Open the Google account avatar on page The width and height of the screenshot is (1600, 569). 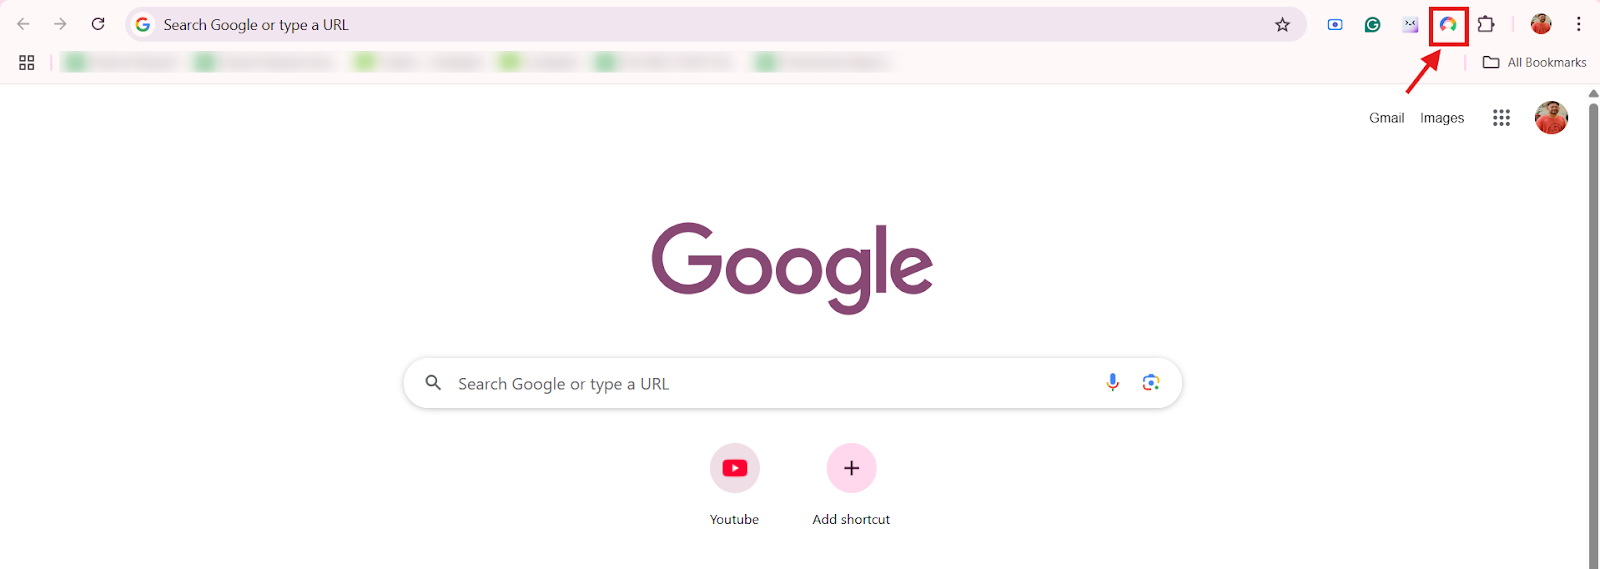tap(1551, 118)
